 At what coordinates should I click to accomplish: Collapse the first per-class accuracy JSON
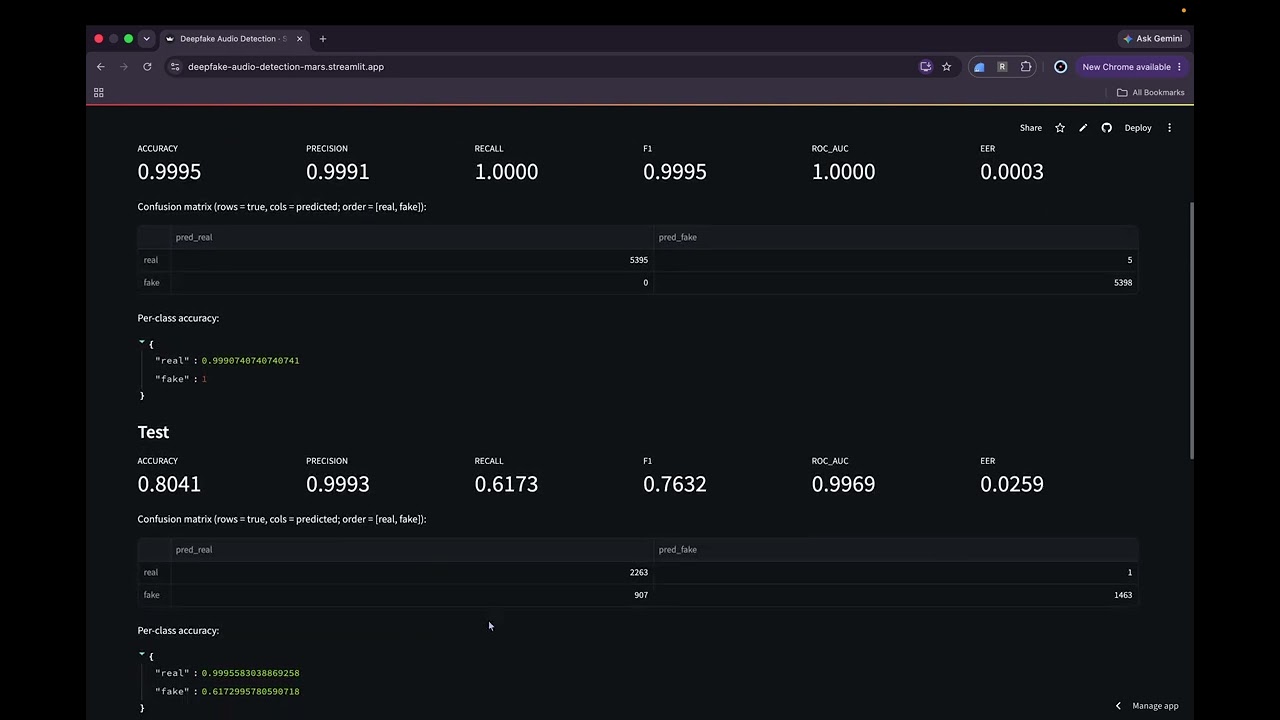[x=142, y=342]
